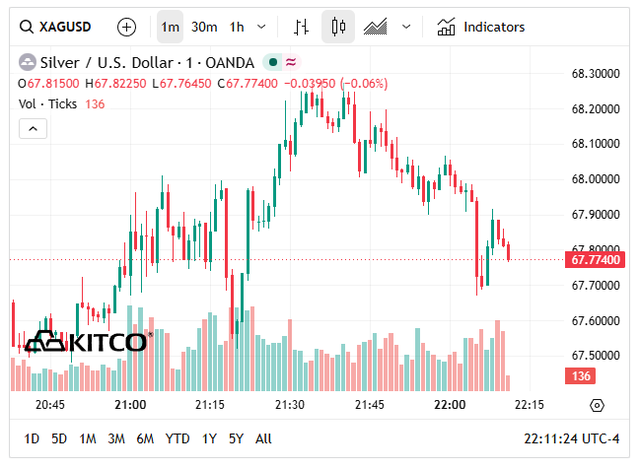Viewport: 640px width, 469px height.
Task: Click the silver symbol logo icon
Action: click(x=27, y=62)
